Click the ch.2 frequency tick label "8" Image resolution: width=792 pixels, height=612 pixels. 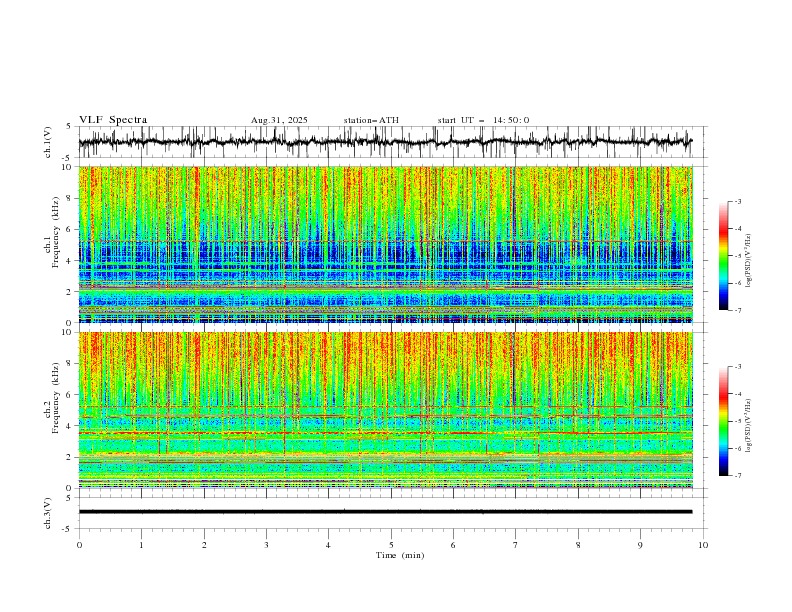[x=70, y=364]
